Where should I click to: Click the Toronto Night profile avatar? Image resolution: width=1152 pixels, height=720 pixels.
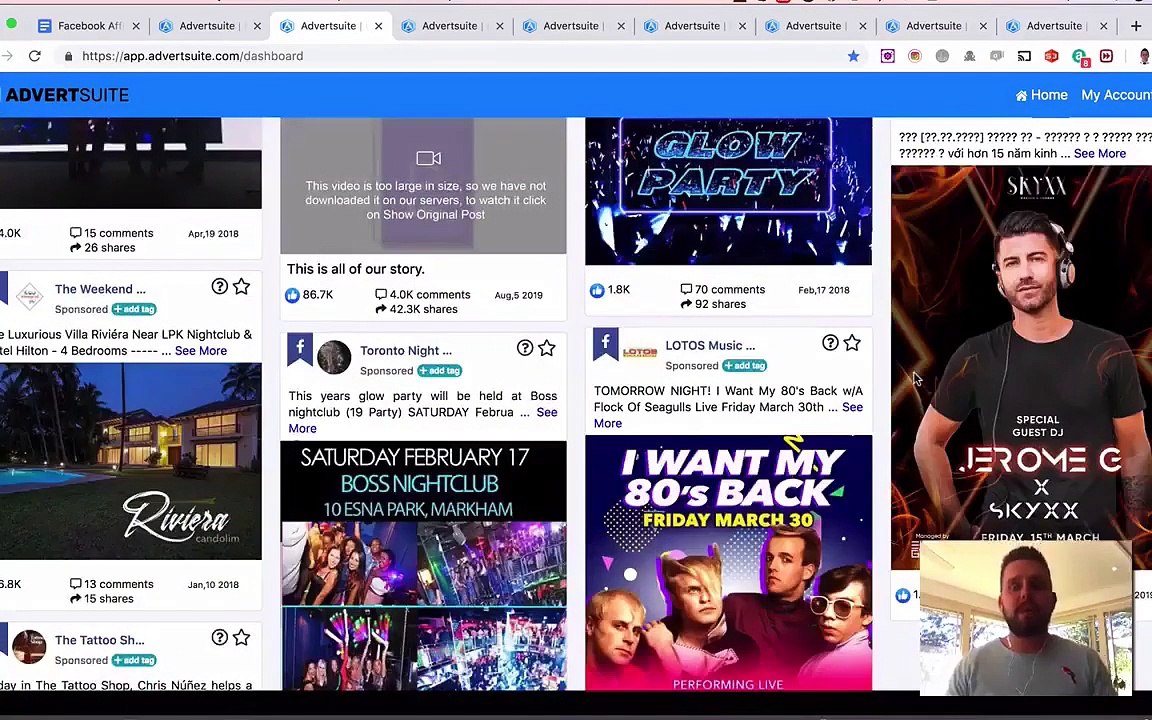point(334,358)
